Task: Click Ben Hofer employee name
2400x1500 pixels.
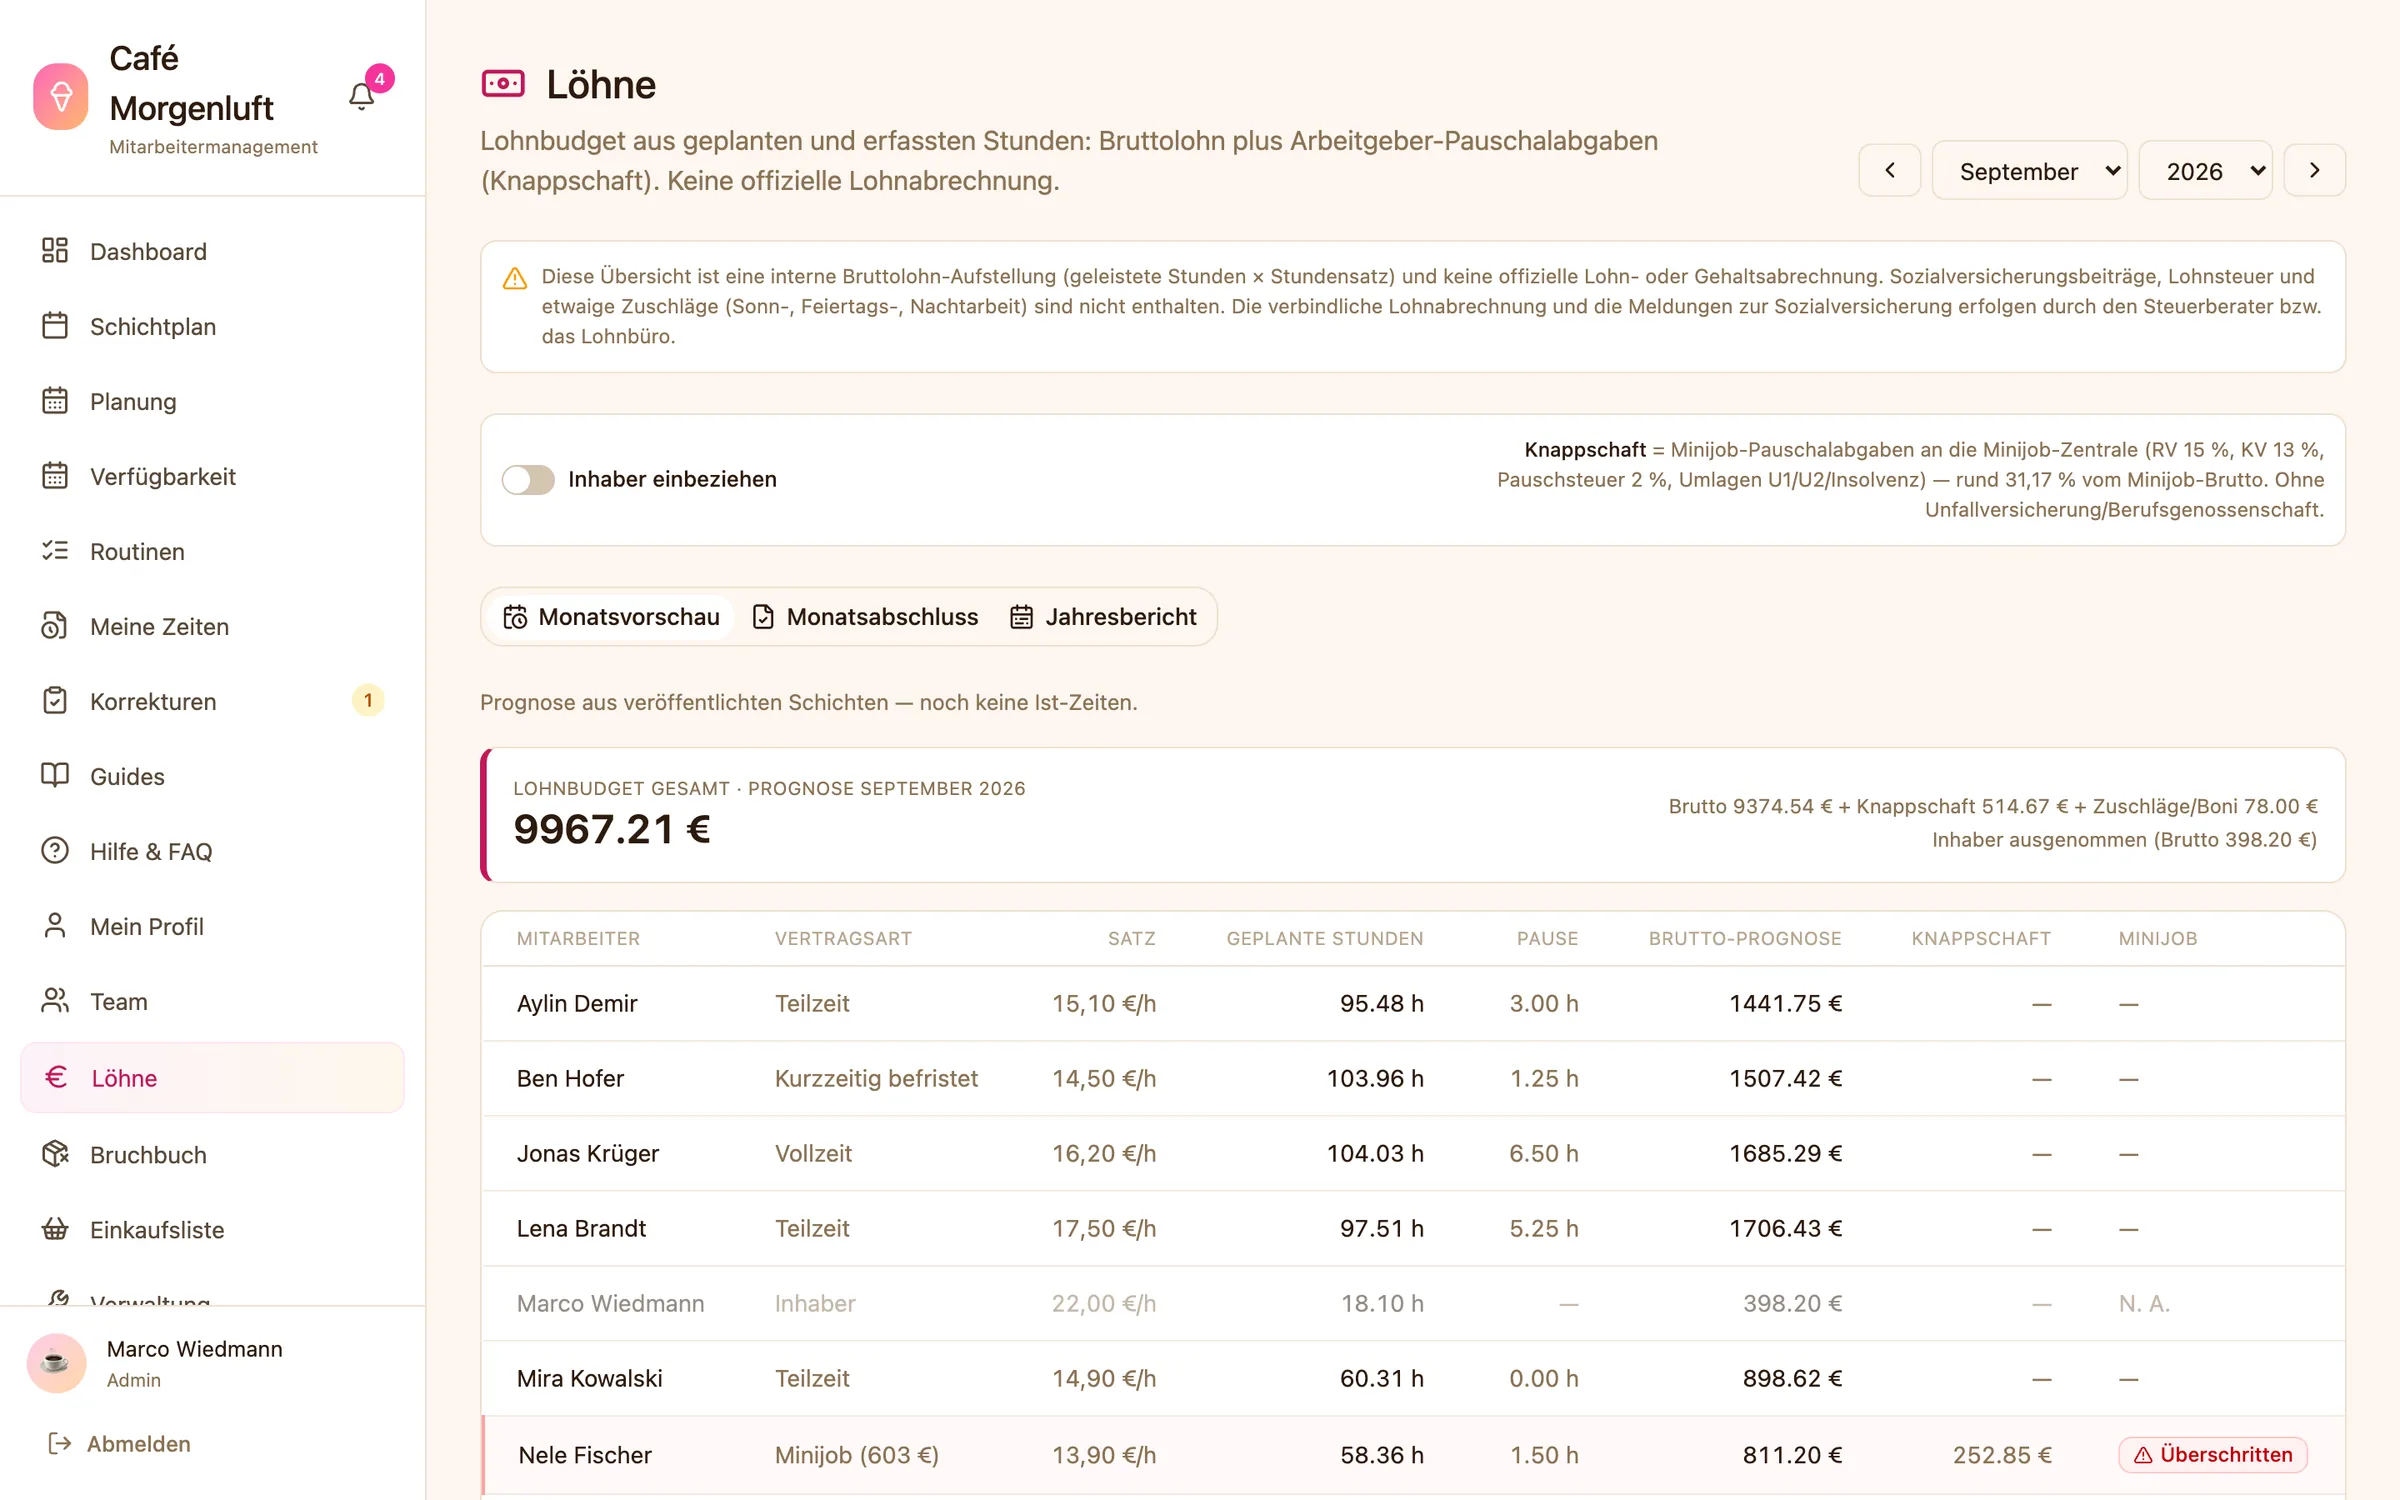Action: [570, 1078]
